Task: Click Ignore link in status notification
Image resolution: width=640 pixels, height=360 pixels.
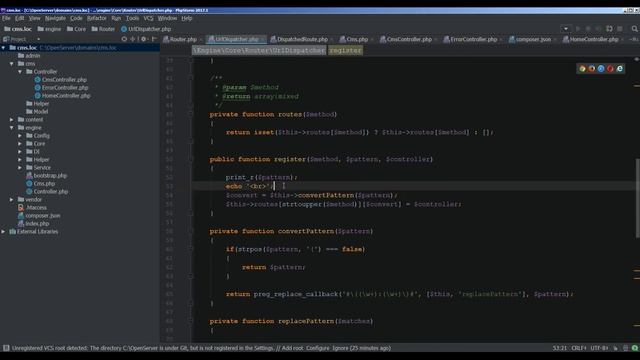Action: tap(340, 348)
